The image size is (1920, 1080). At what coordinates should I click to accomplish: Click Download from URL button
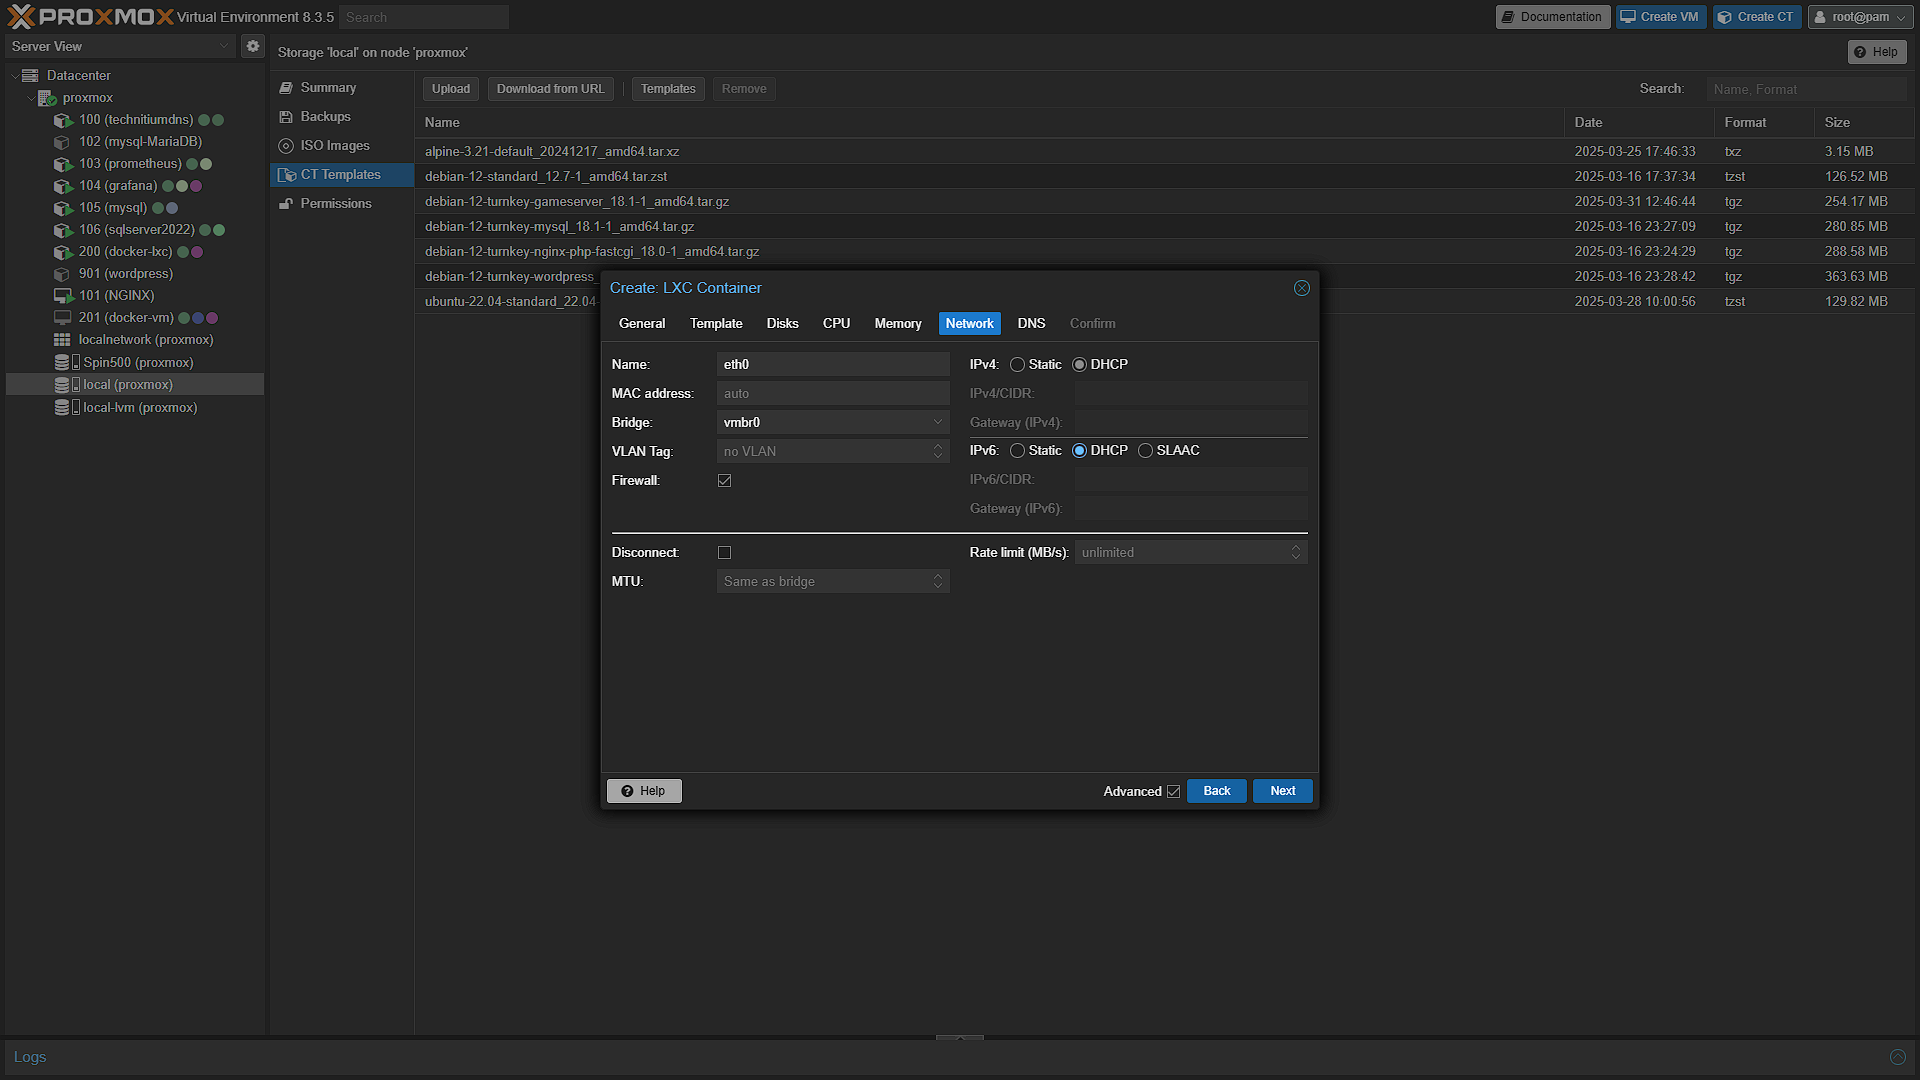[550, 89]
